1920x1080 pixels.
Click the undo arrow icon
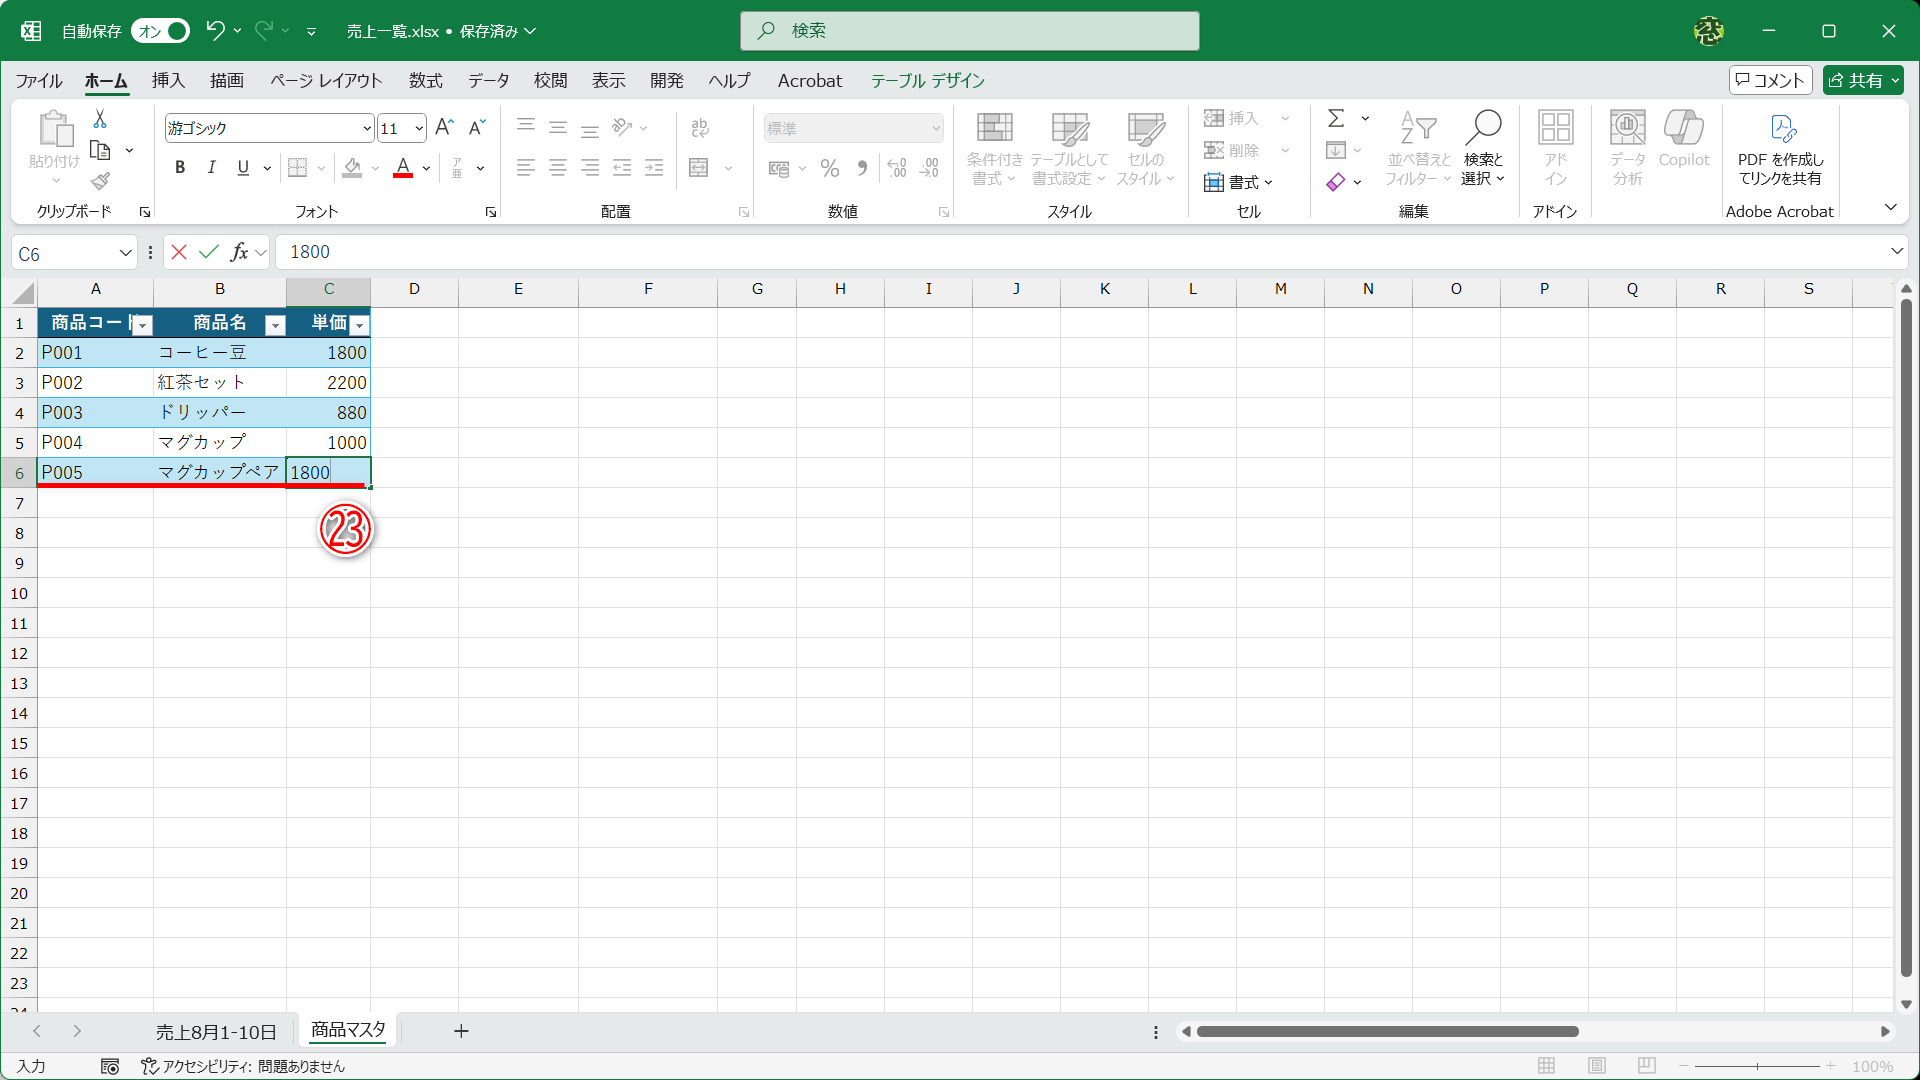click(x=215, y=31)
